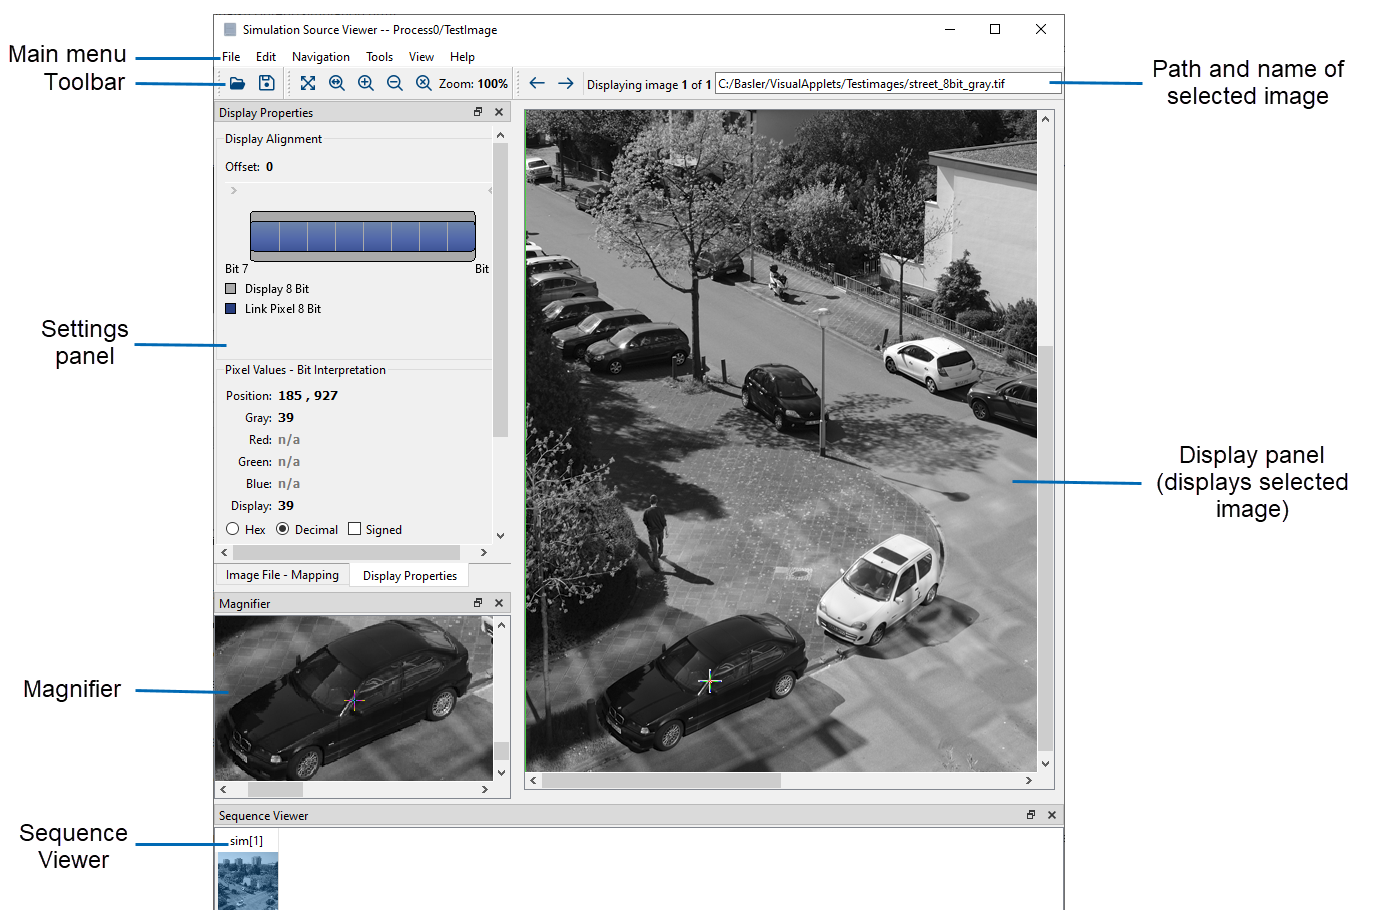Toggle the Link Pixel 8 Bit option

[231, 309]
